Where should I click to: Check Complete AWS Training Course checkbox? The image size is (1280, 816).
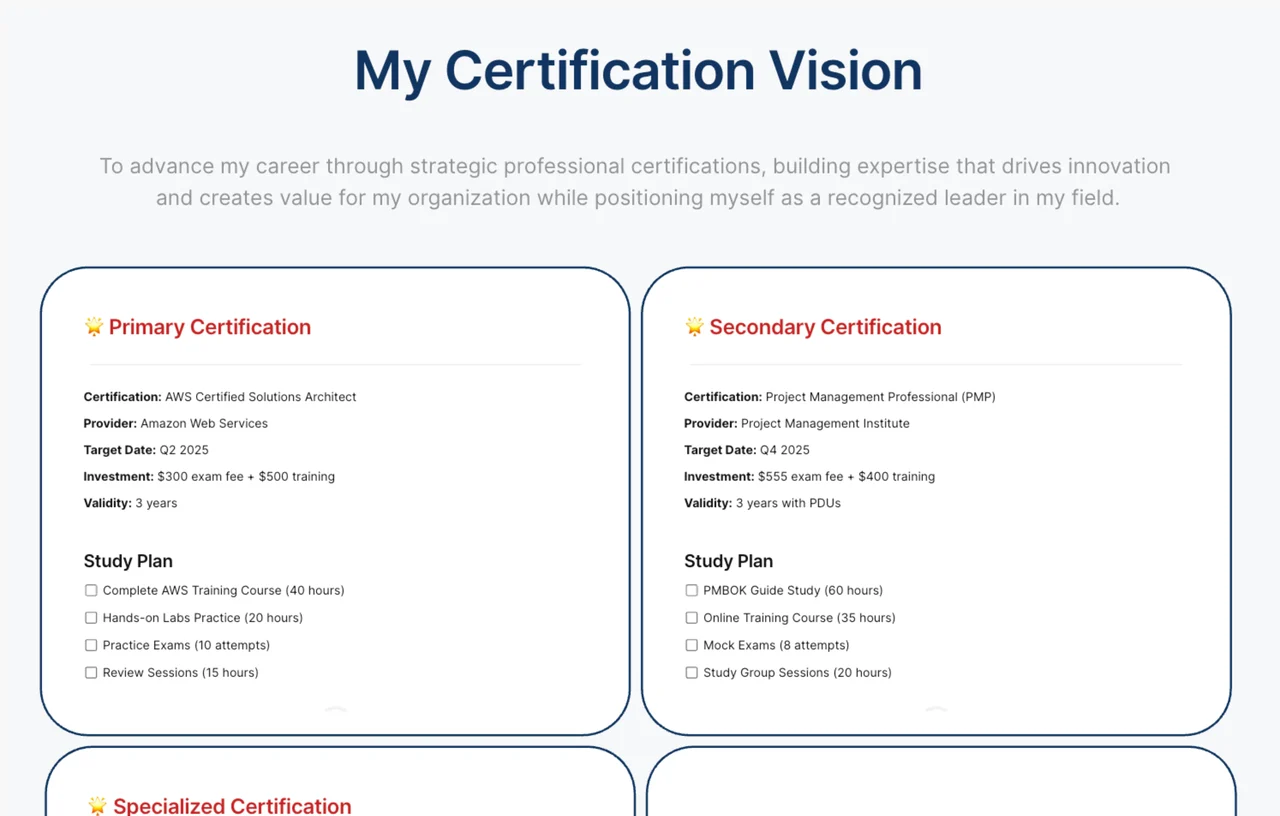click(x=91, y=591)
